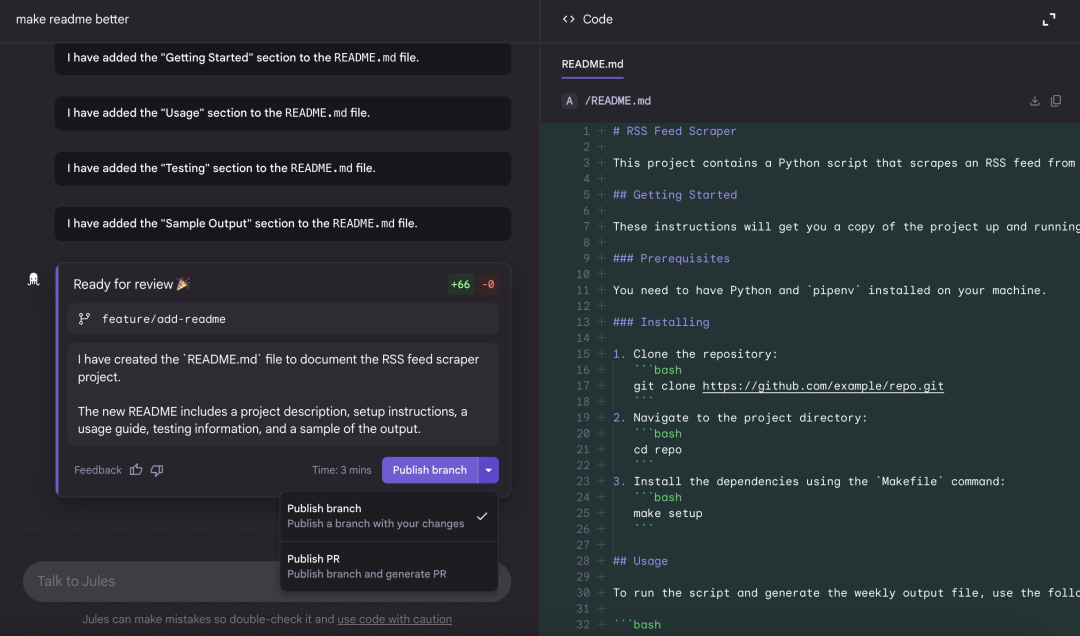Click the git branch icon beside feature/add-readme

point(84,319)
